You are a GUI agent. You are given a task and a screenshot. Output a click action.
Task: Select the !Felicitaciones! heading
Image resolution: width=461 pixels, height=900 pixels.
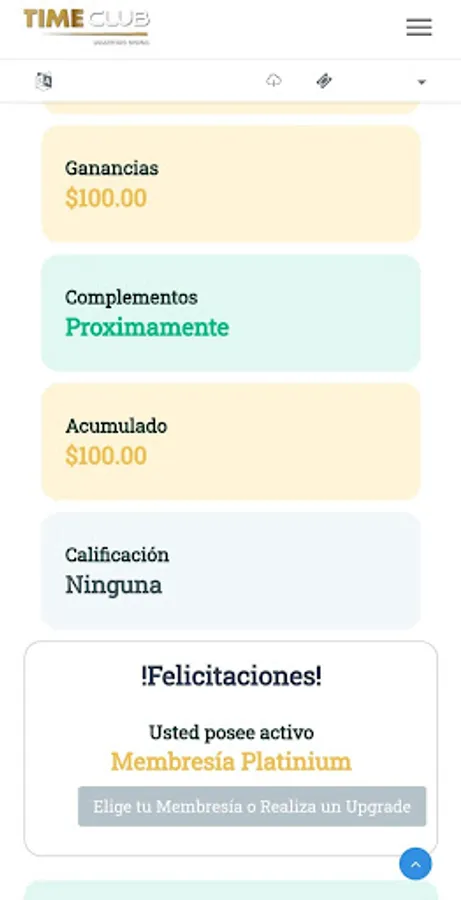[x=231, y=676]
